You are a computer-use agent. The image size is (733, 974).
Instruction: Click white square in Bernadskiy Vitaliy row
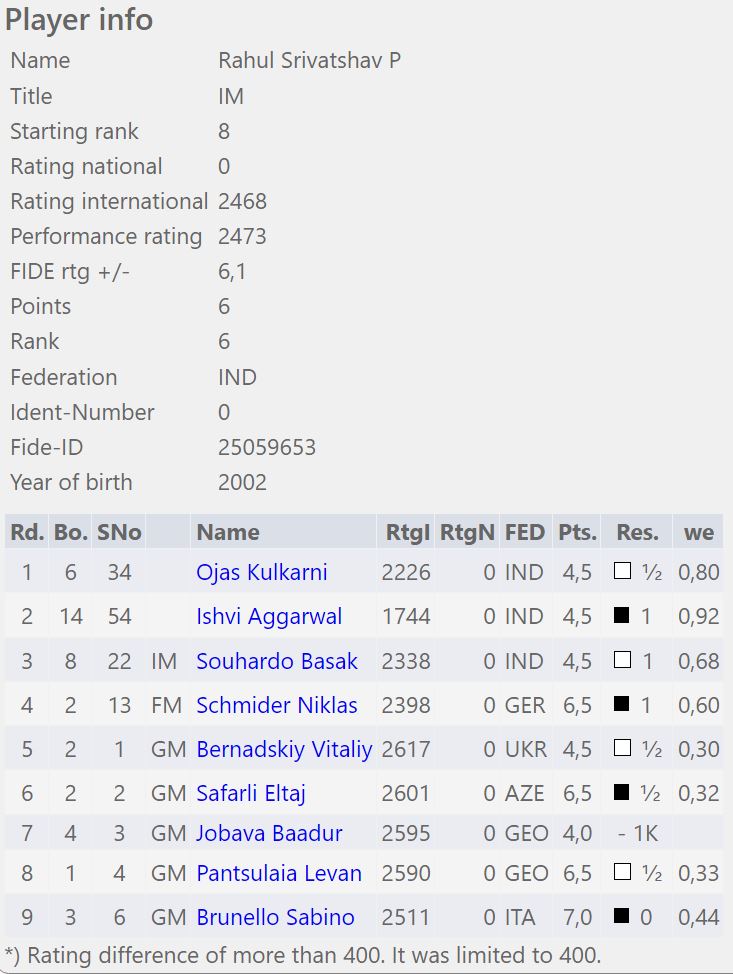(622, 749)
